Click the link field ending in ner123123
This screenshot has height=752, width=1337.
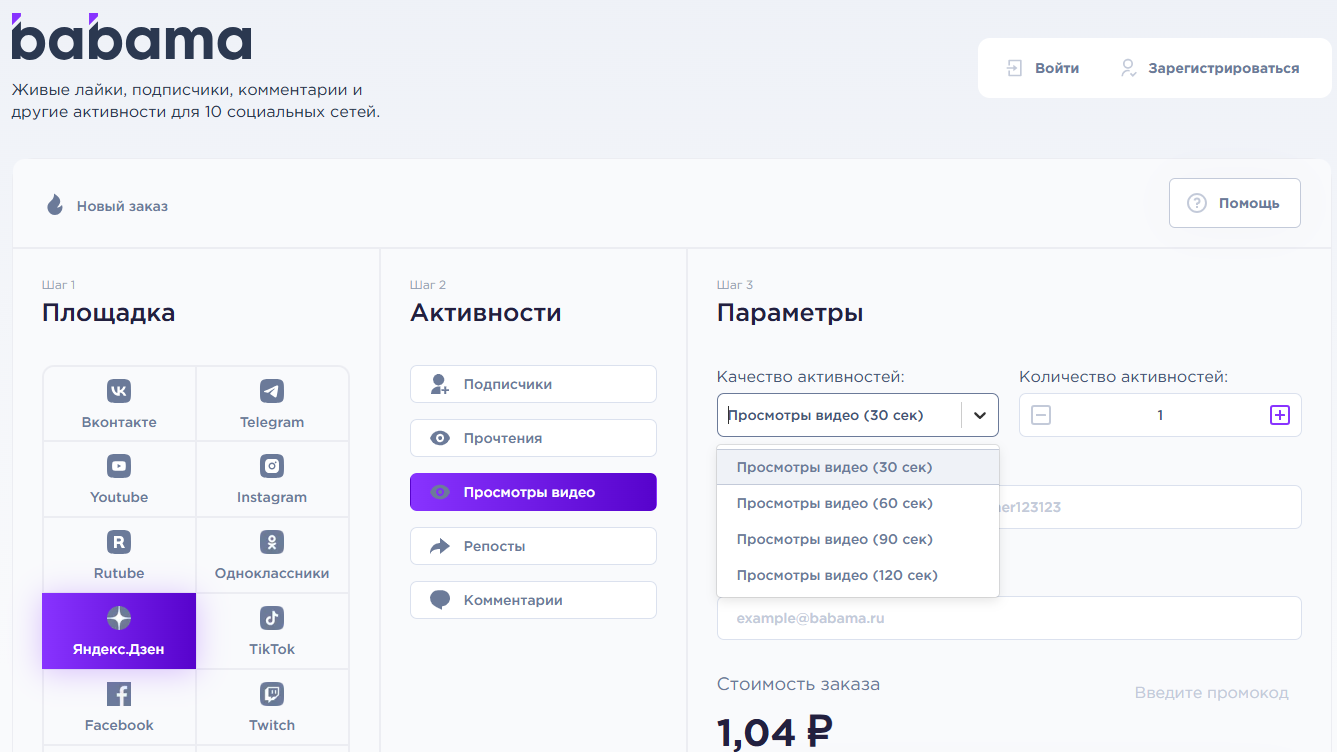click(x=1150, y=507)
